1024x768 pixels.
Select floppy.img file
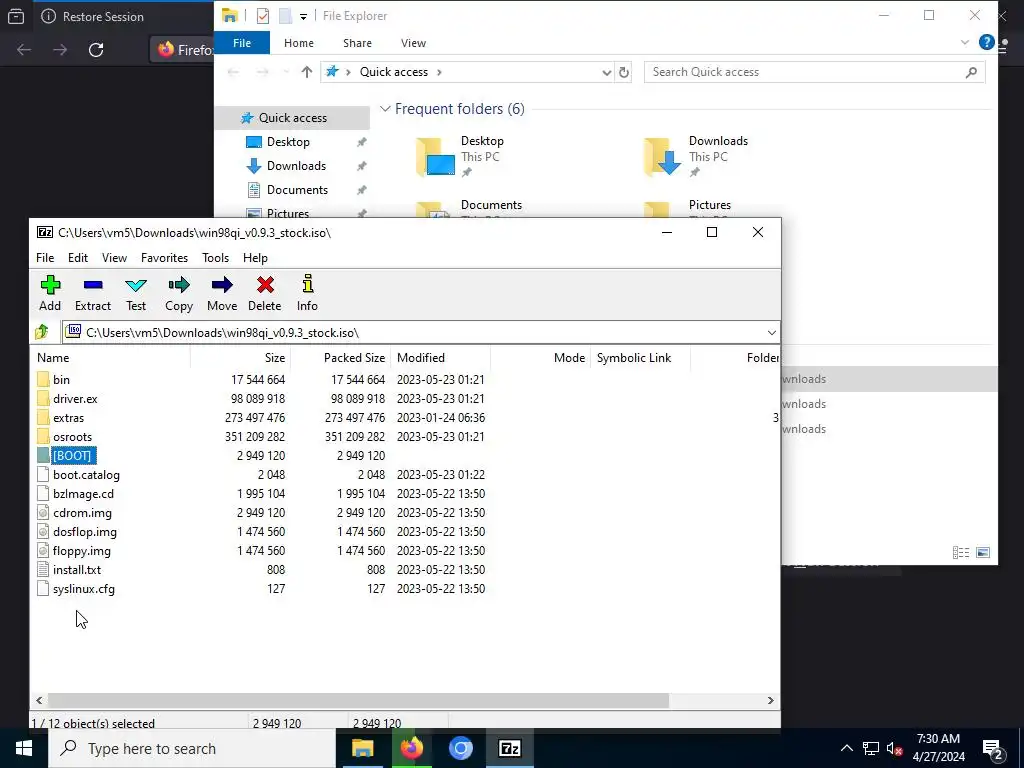(82, 551)
